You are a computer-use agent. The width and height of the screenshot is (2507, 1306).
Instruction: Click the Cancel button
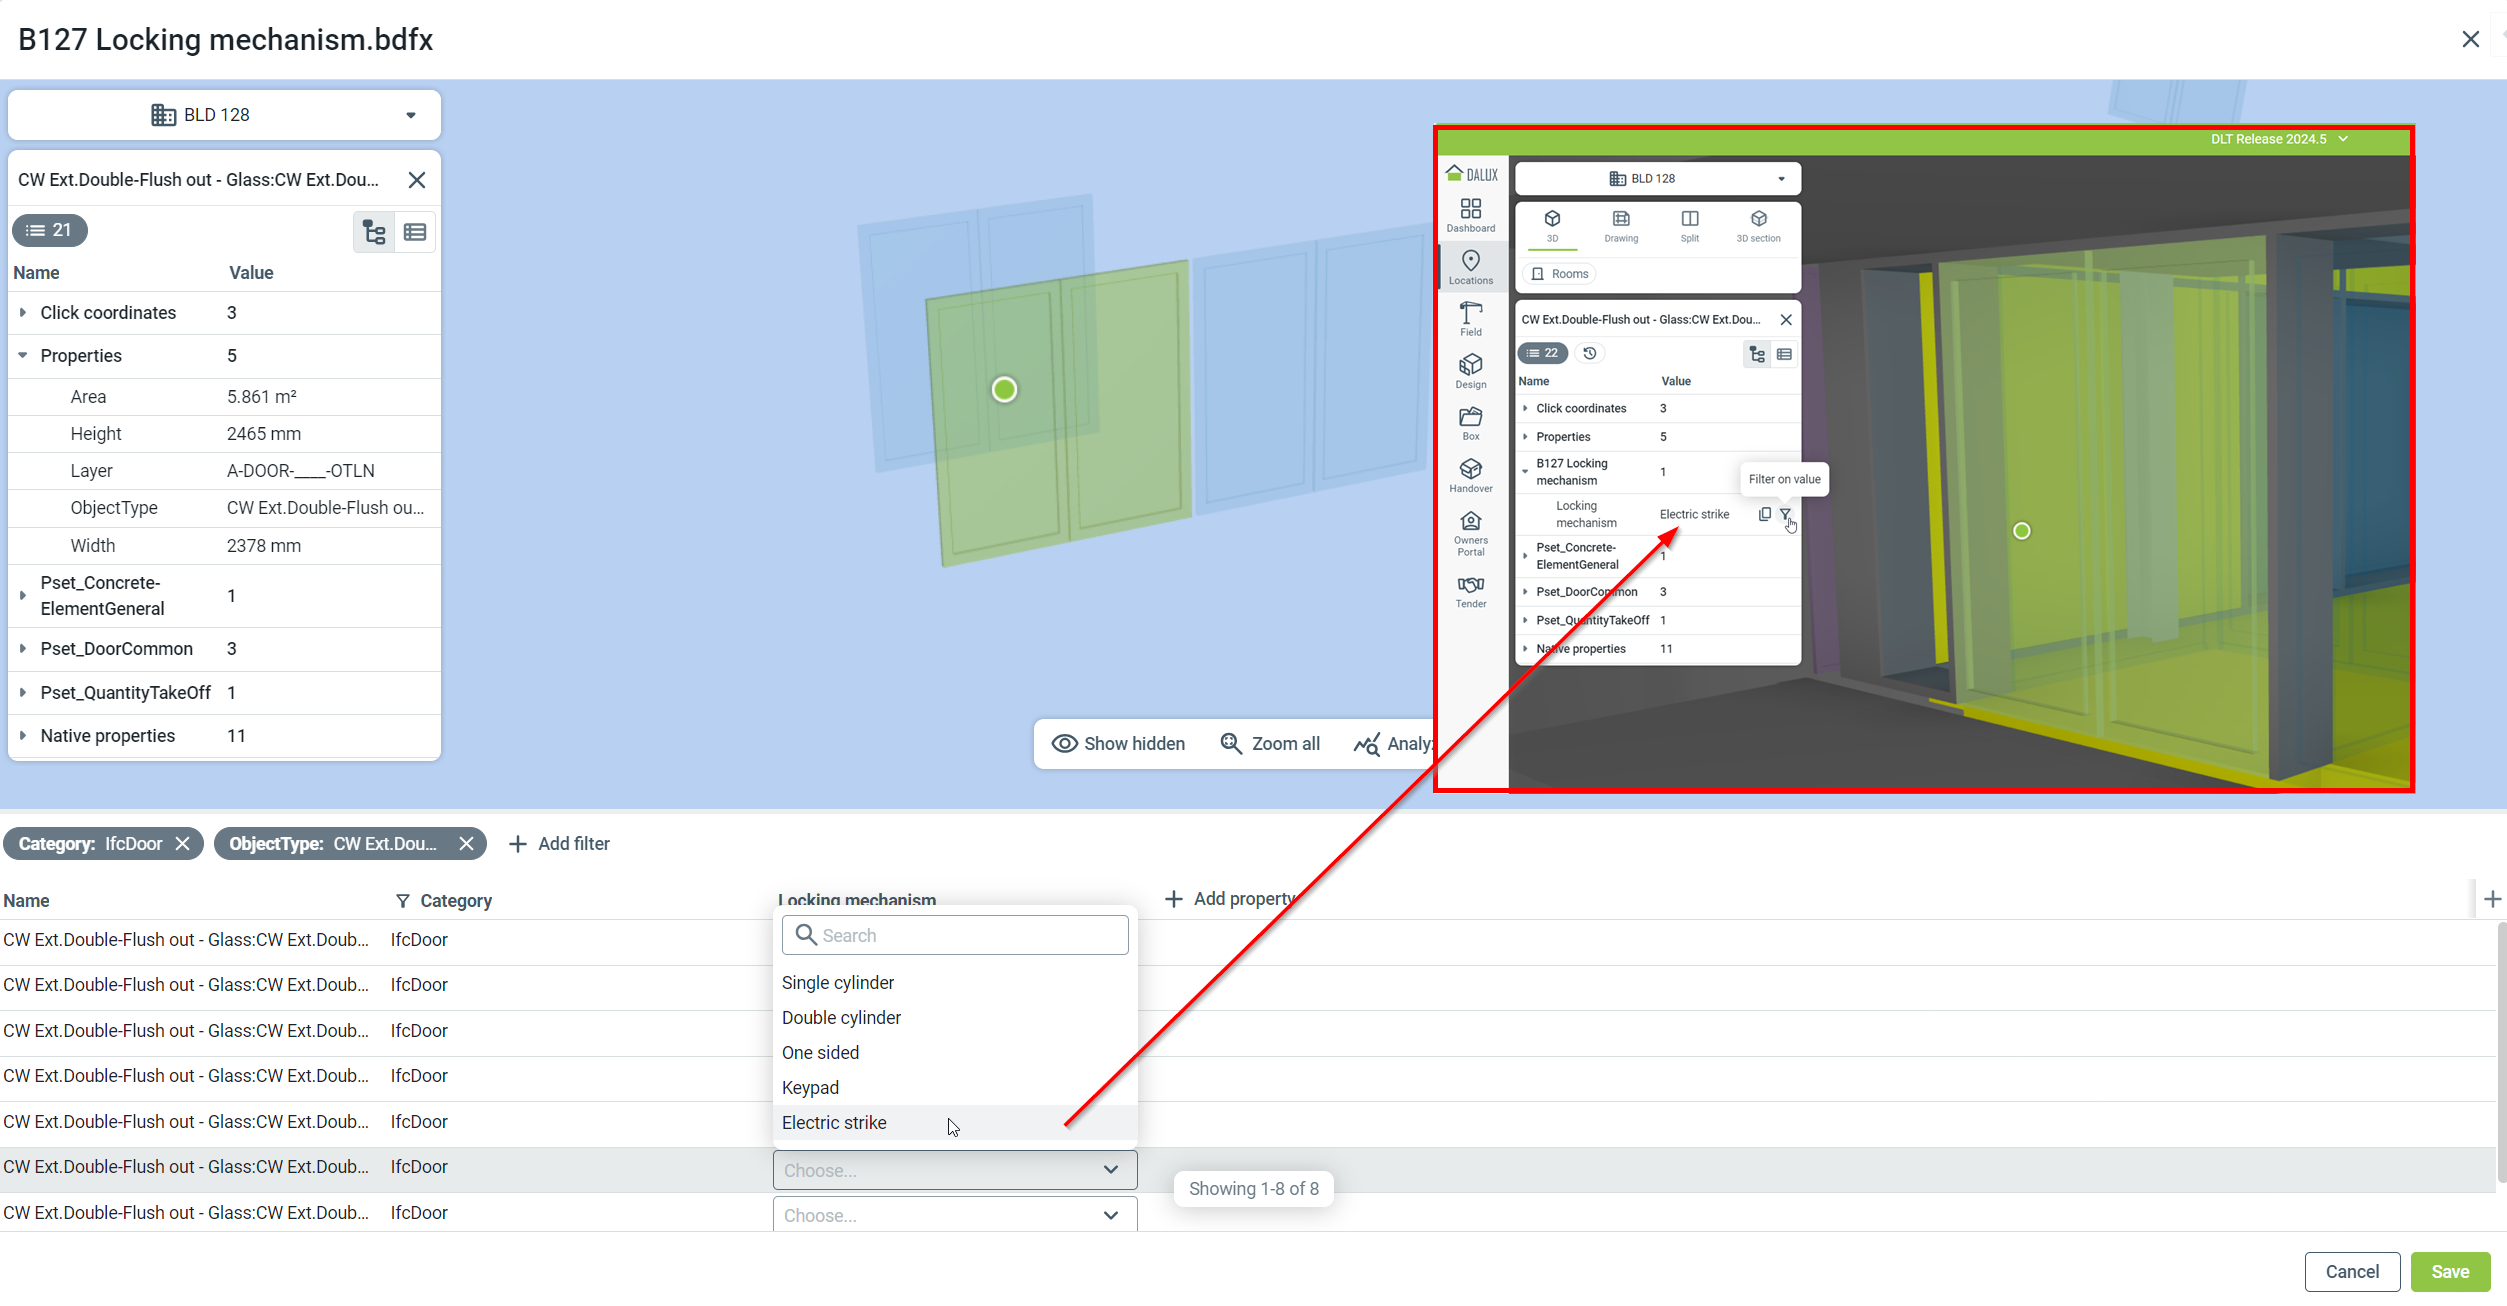click(2351, 1271)
